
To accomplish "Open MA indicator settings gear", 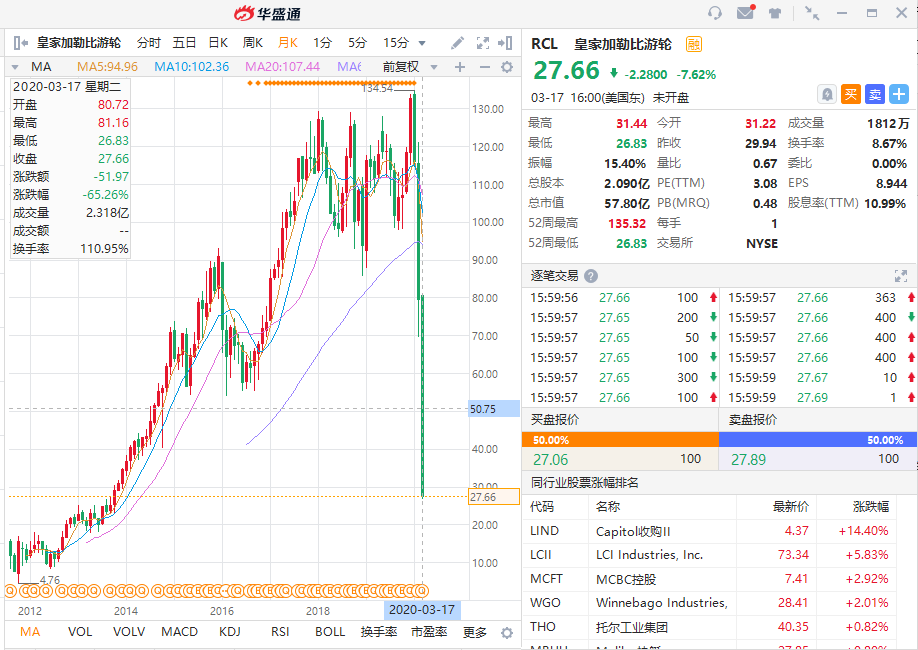I will 507,67.
